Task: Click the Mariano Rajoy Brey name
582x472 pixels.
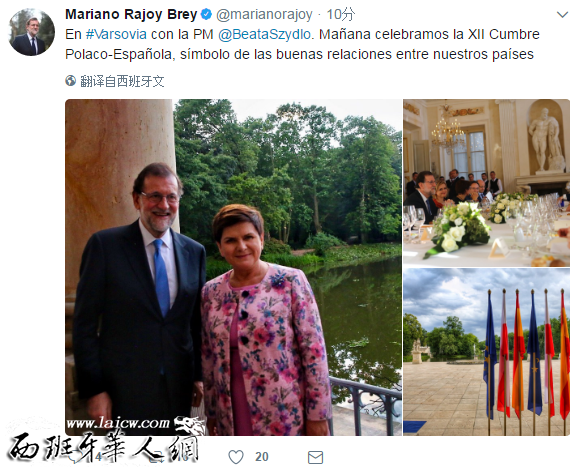Action: tap(131, 14)
